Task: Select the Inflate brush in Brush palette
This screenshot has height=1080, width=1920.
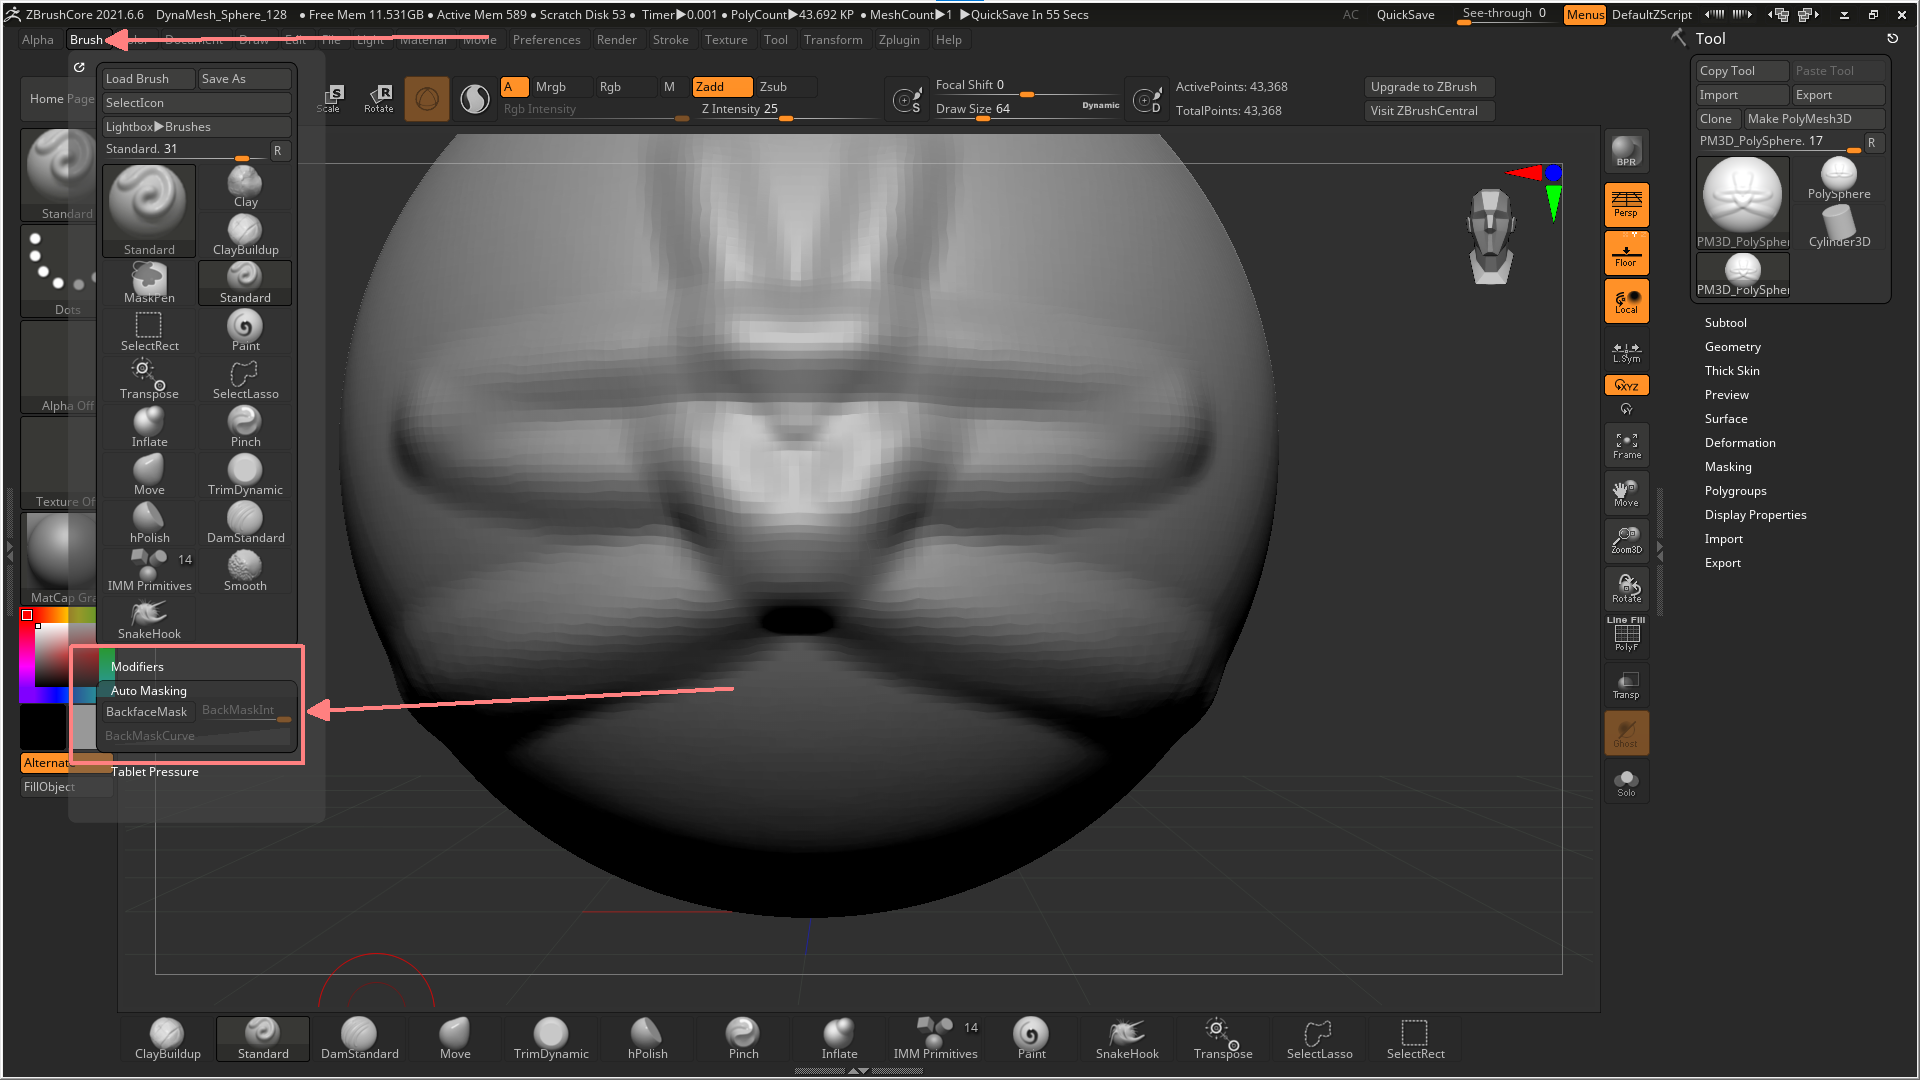Action: pos(149,427)
